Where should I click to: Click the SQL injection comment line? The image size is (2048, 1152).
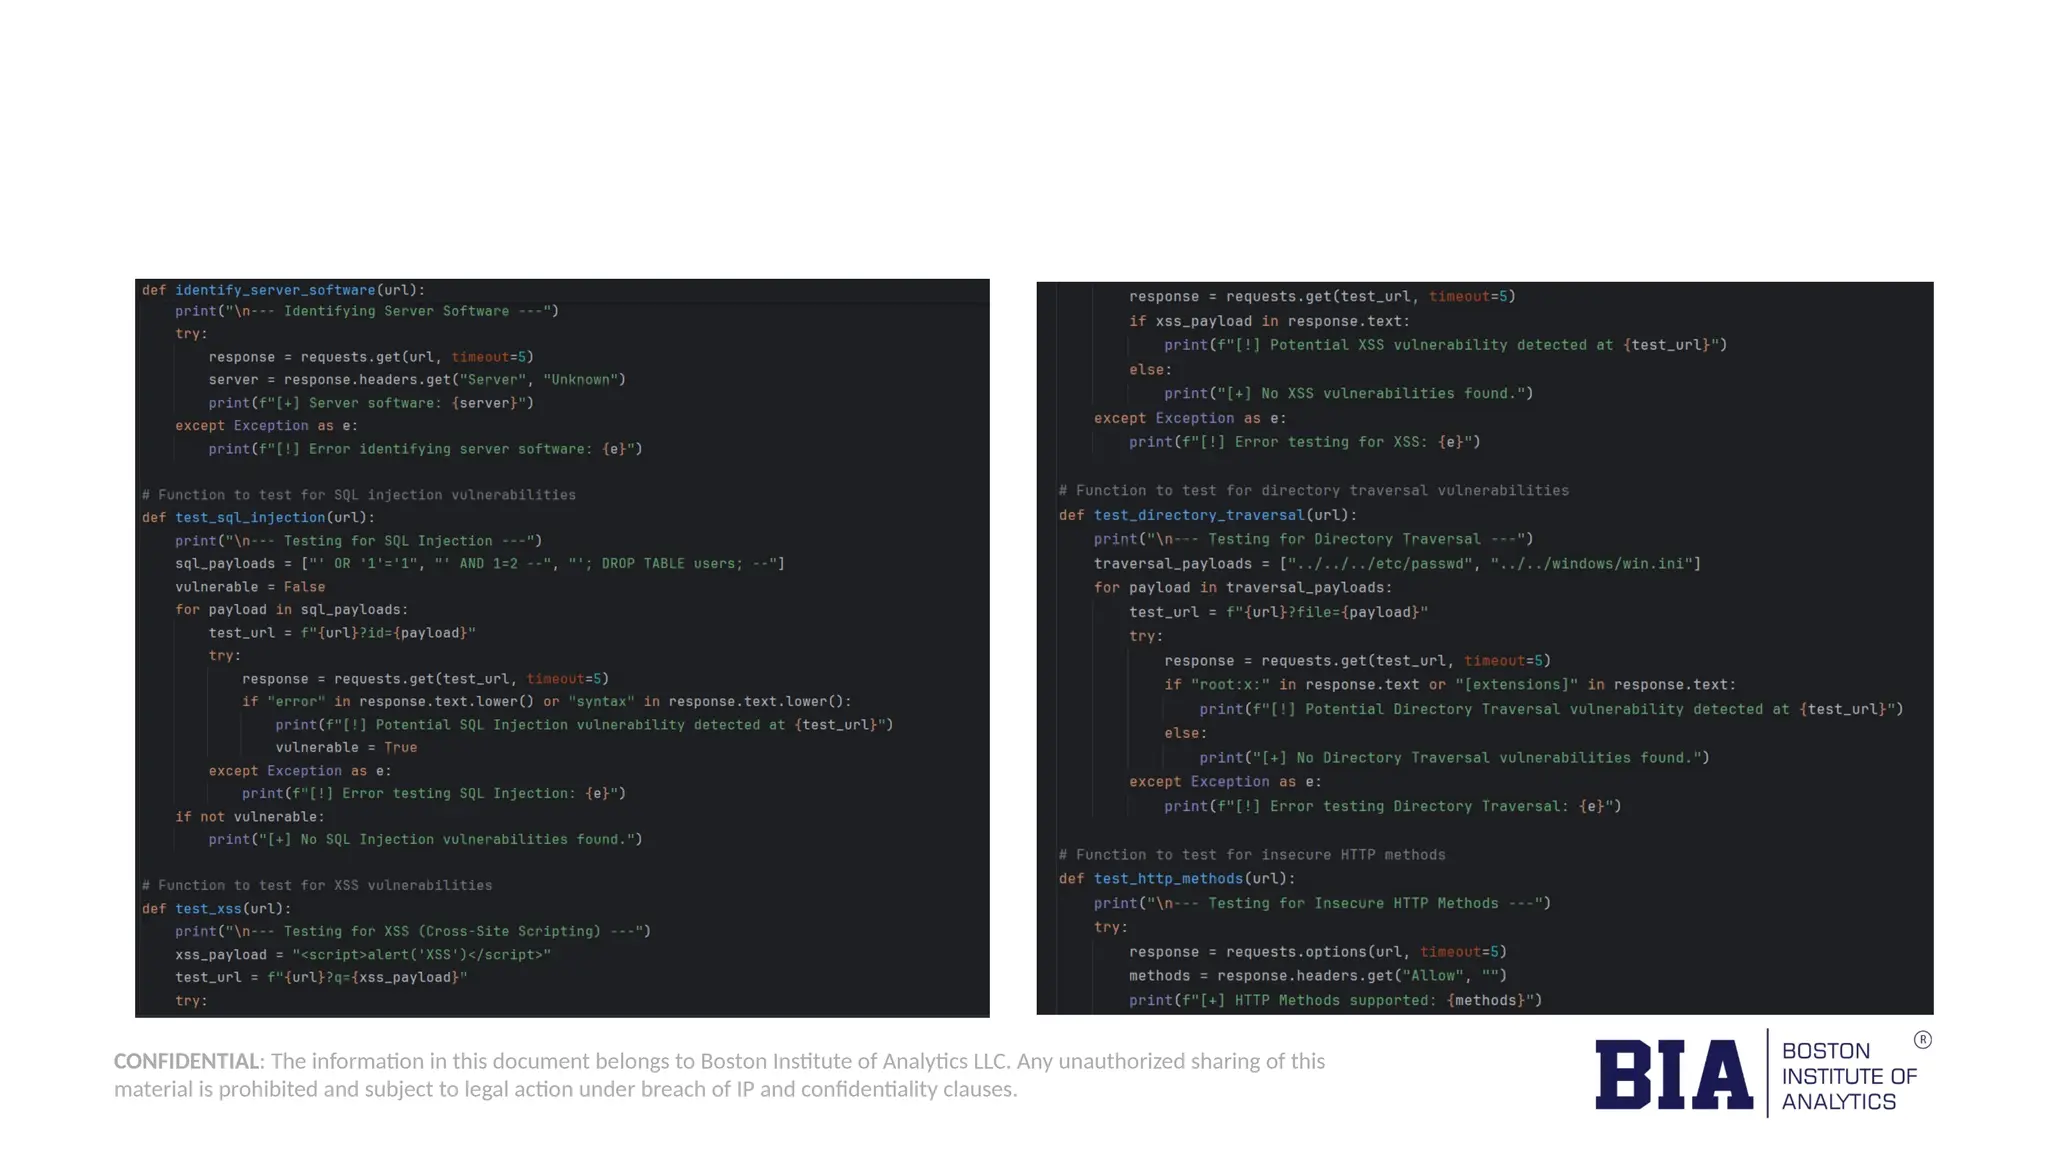pyautogui.click(x=359, y=495)
